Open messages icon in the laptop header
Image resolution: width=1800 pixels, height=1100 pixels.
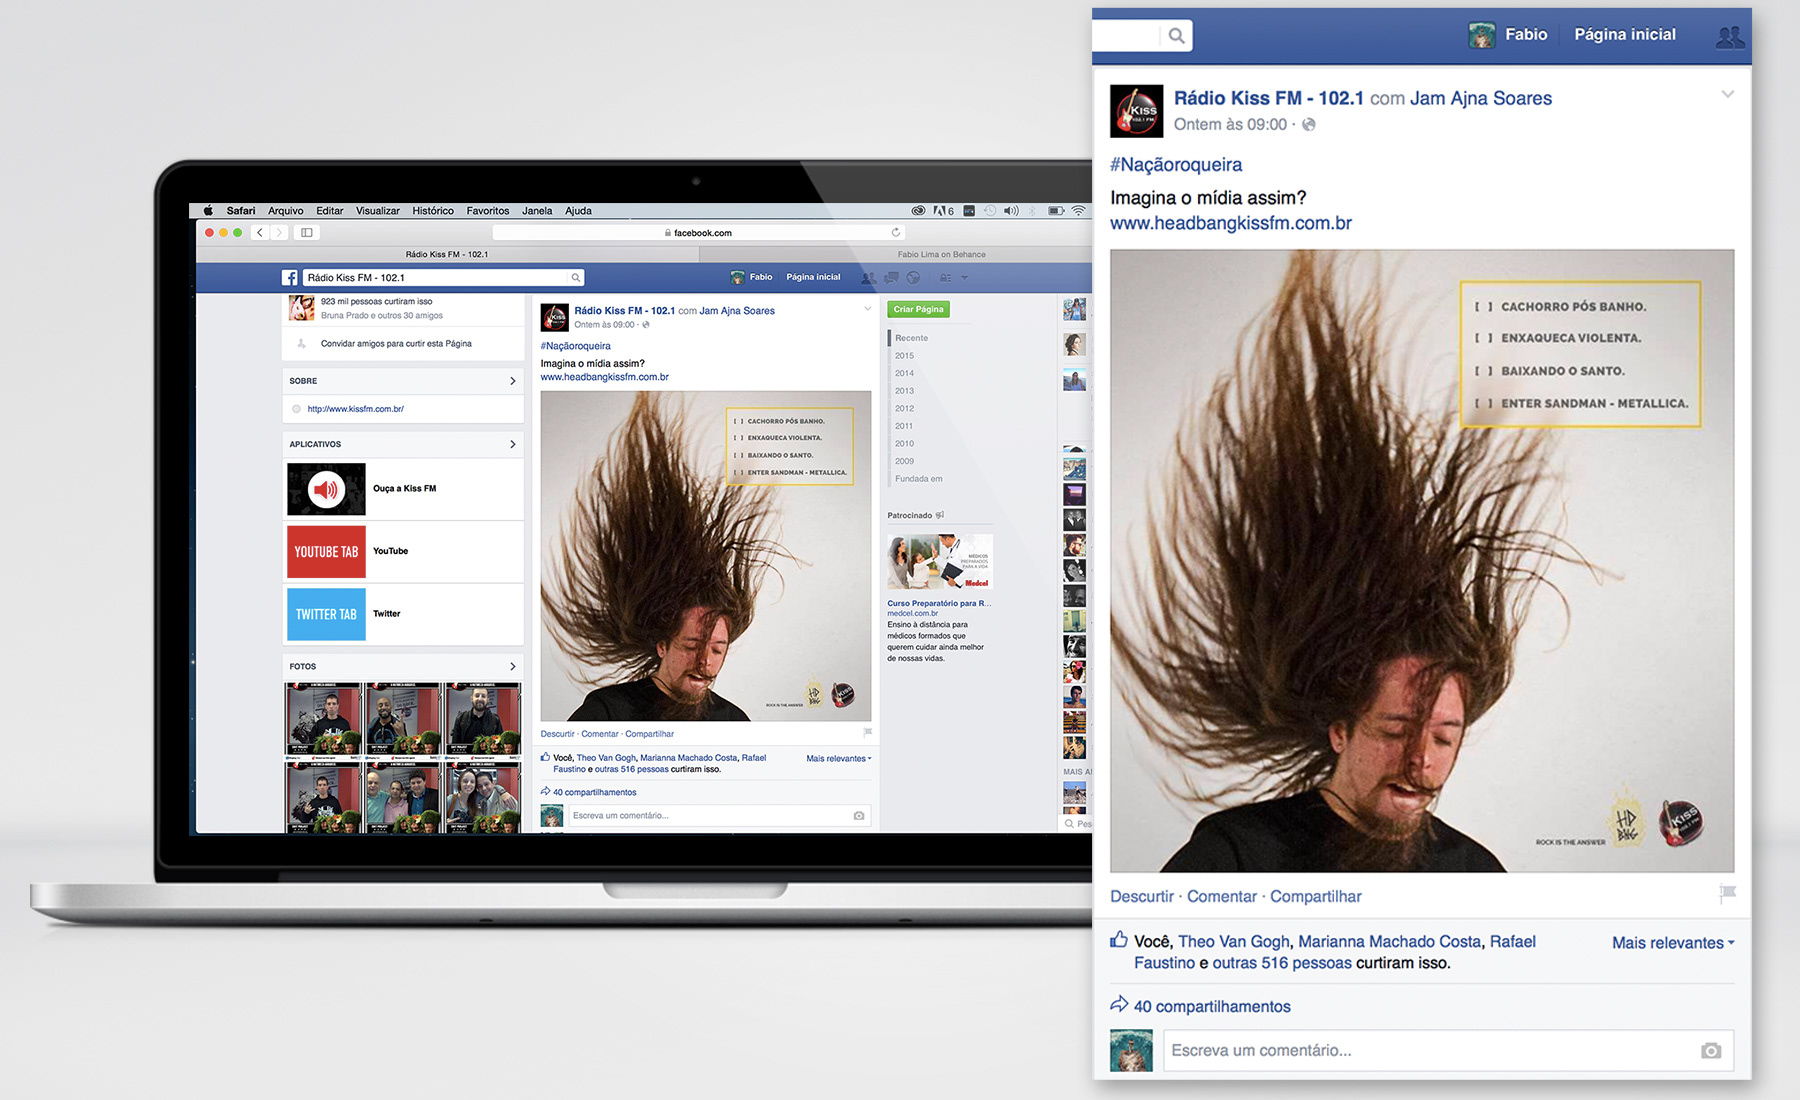[x=891, y=278]
